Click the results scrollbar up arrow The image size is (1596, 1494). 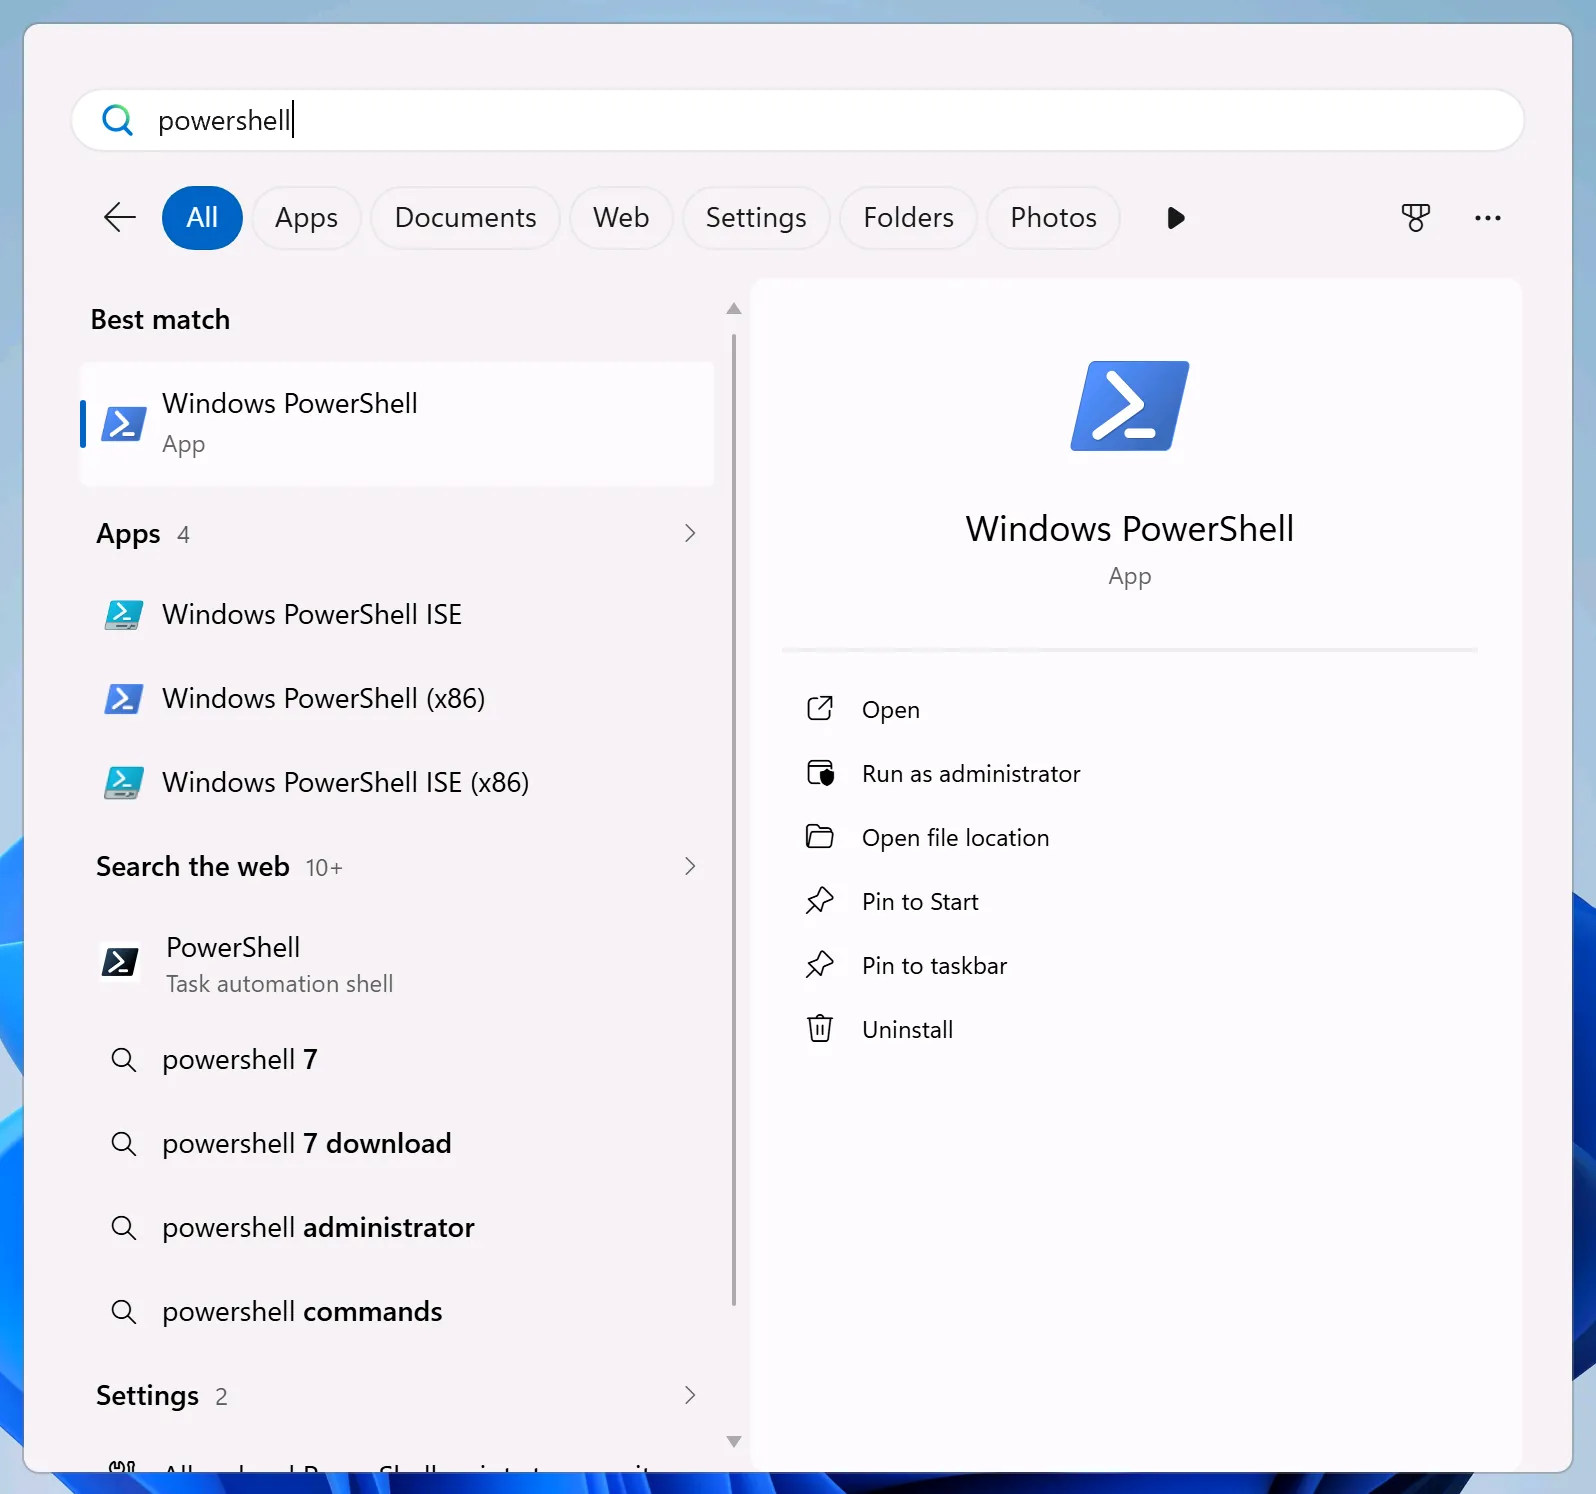734,309
